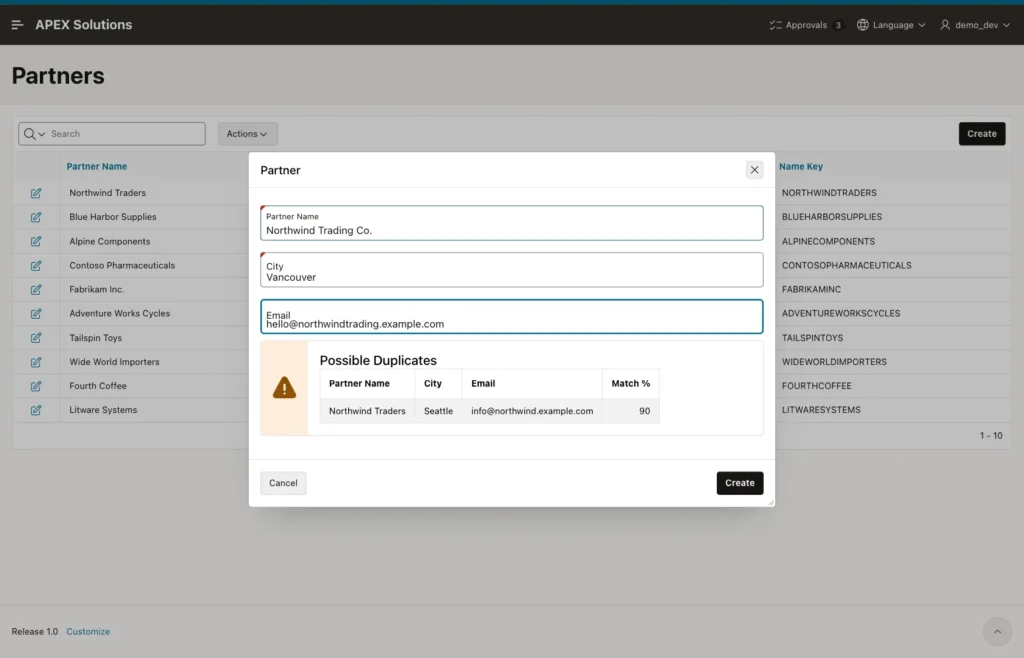1024x658 pixels.
Task: Click the 1 - 10 pagination label
Action: 991,435
